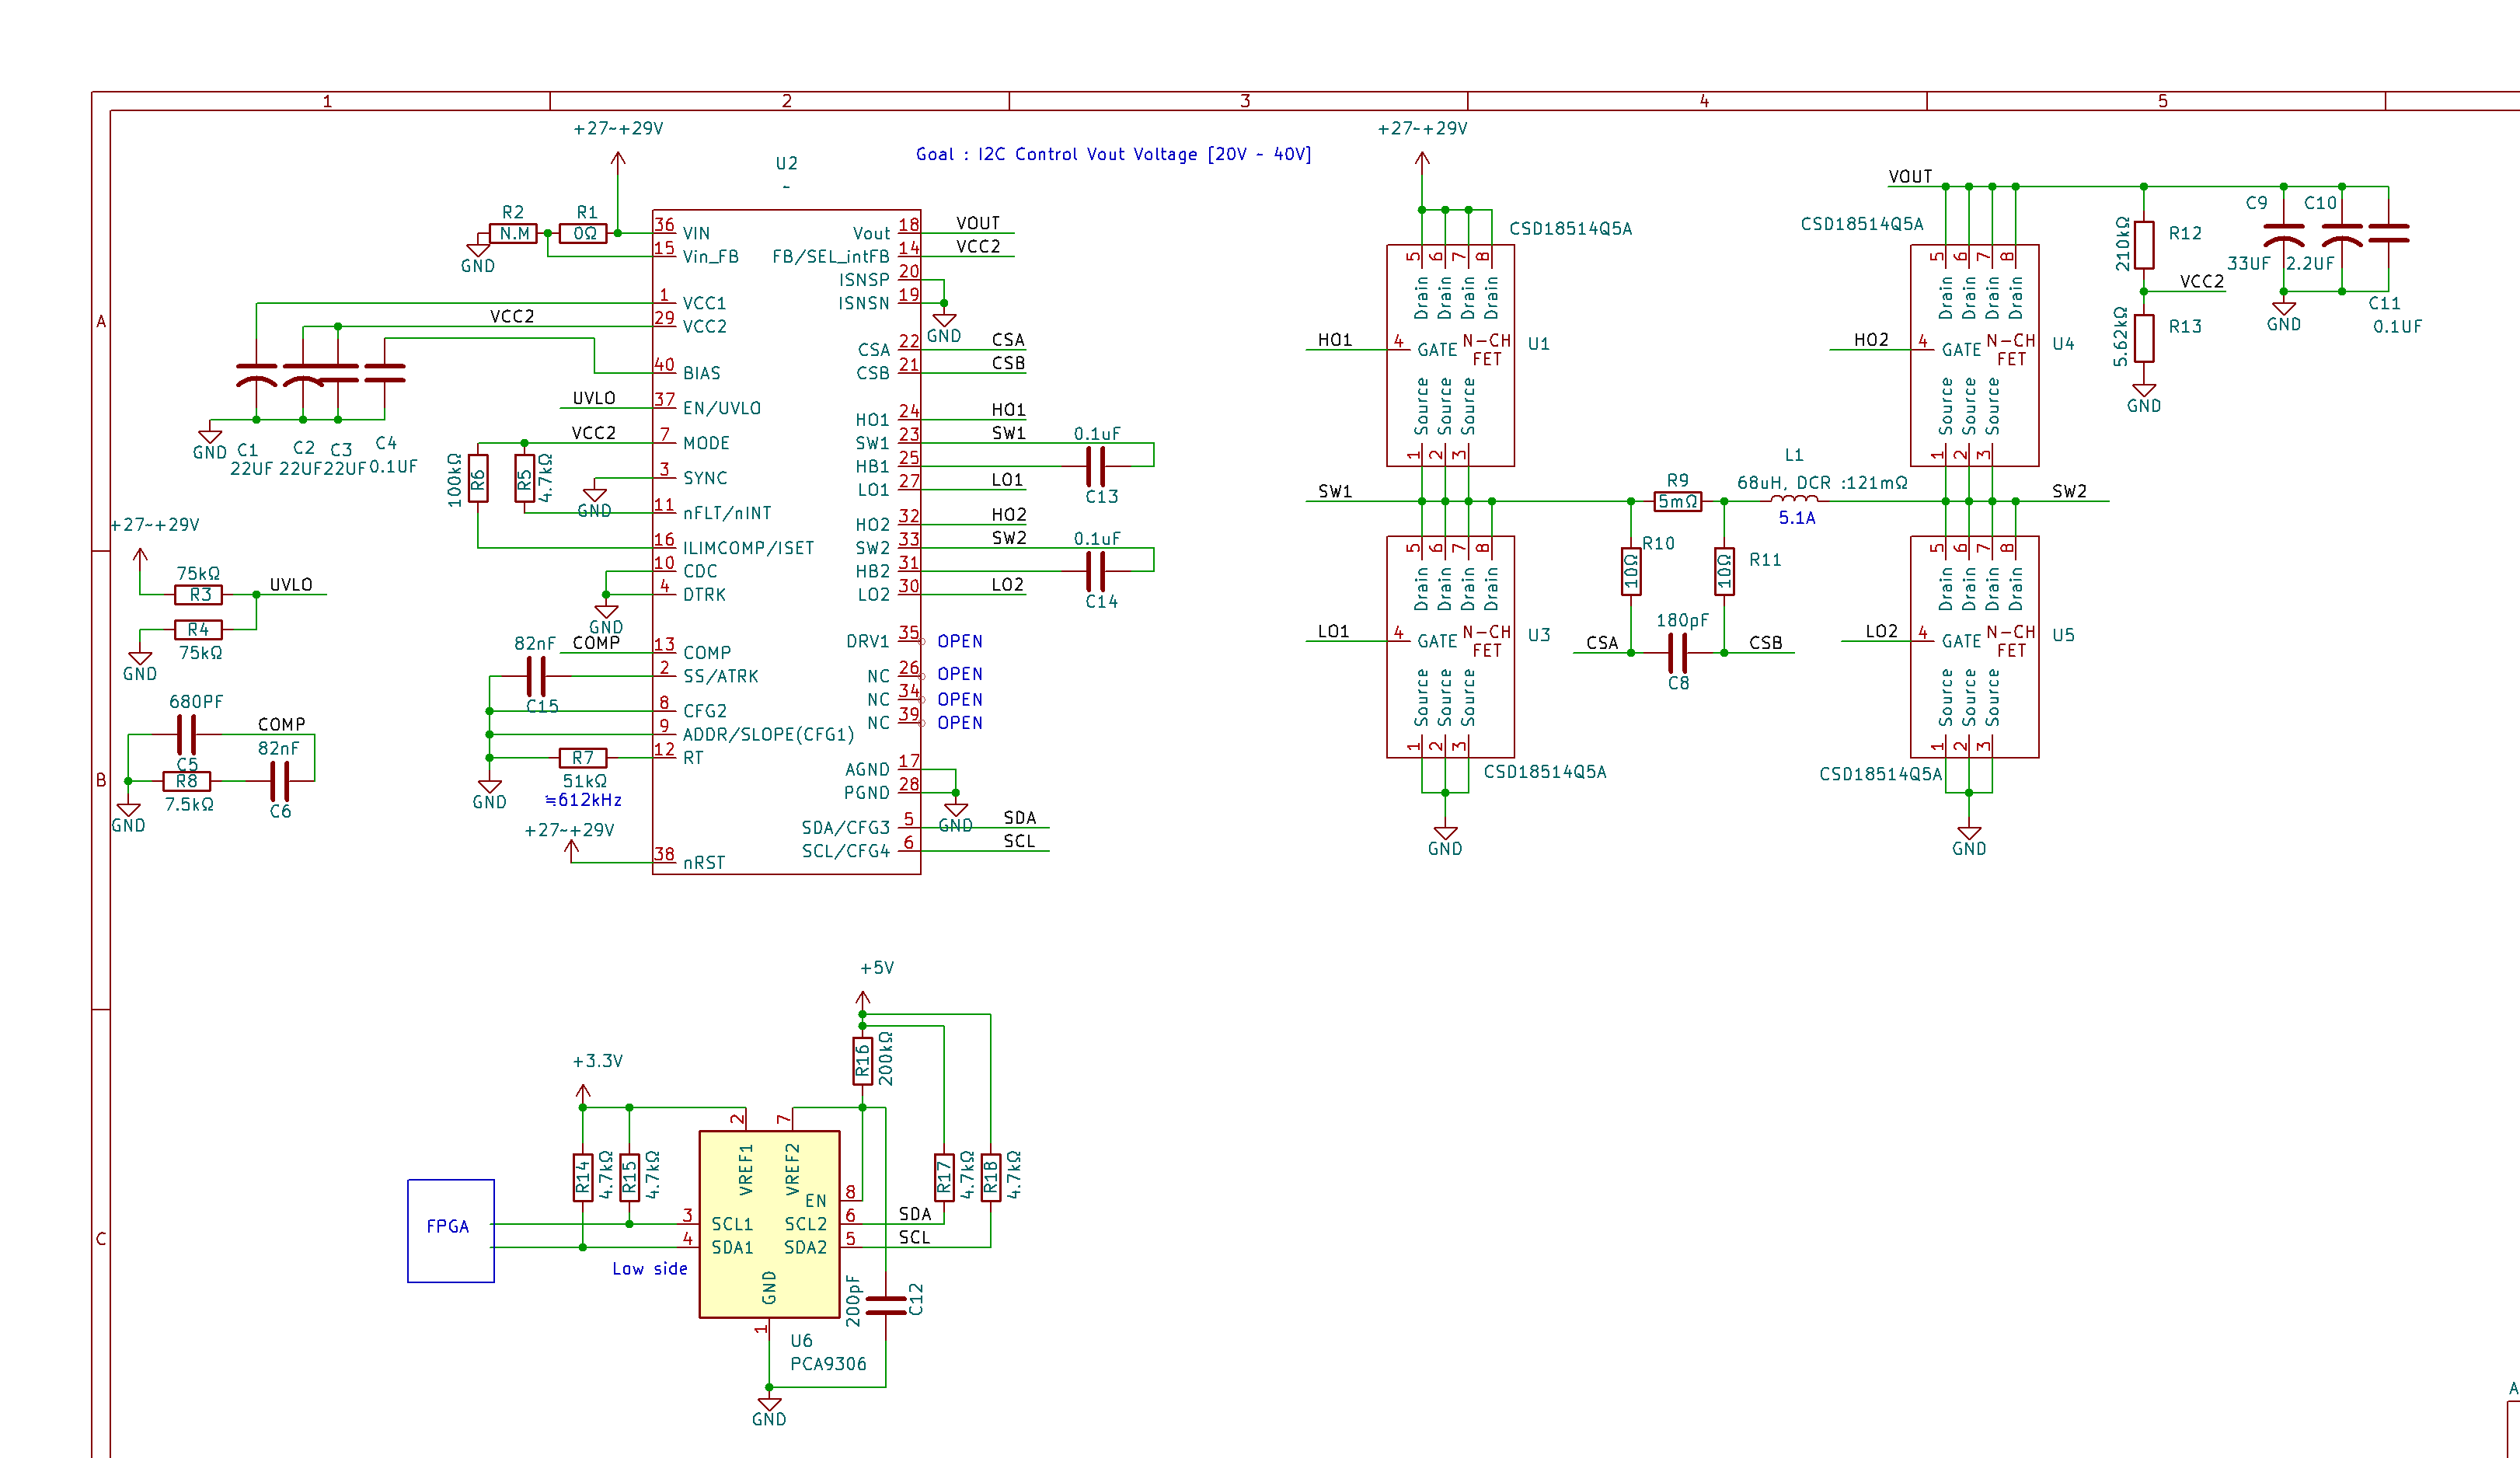2520x1458 pixels.
Task: Select the R17 4.7kΩ pull-up resistor
Action: 943,1177
